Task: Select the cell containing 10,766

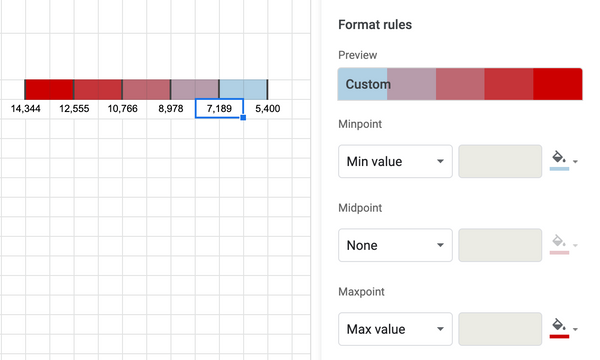Action: coord(122,109)
